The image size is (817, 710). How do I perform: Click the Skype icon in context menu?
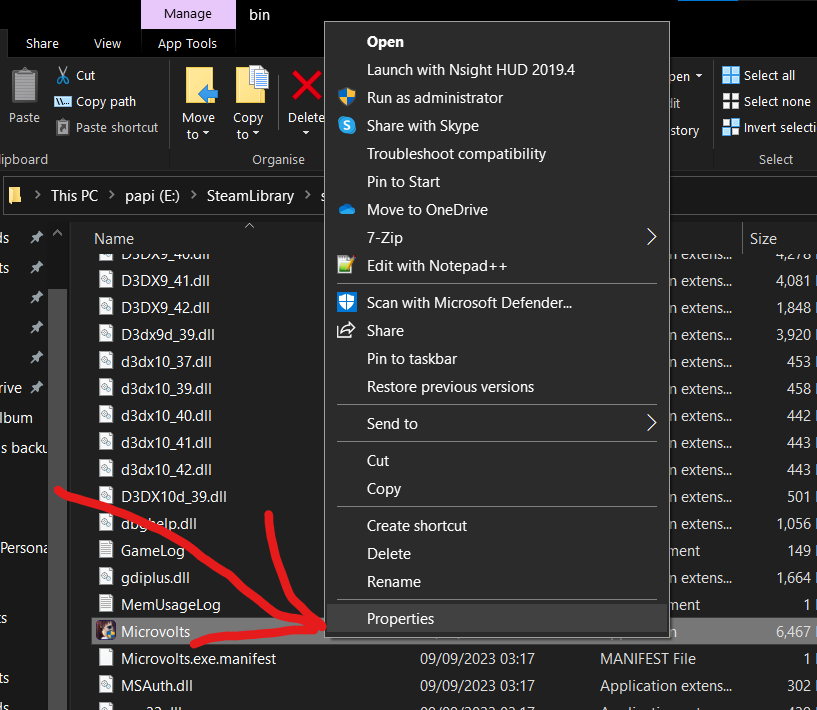pyautogui.click(x=347, y=126)
